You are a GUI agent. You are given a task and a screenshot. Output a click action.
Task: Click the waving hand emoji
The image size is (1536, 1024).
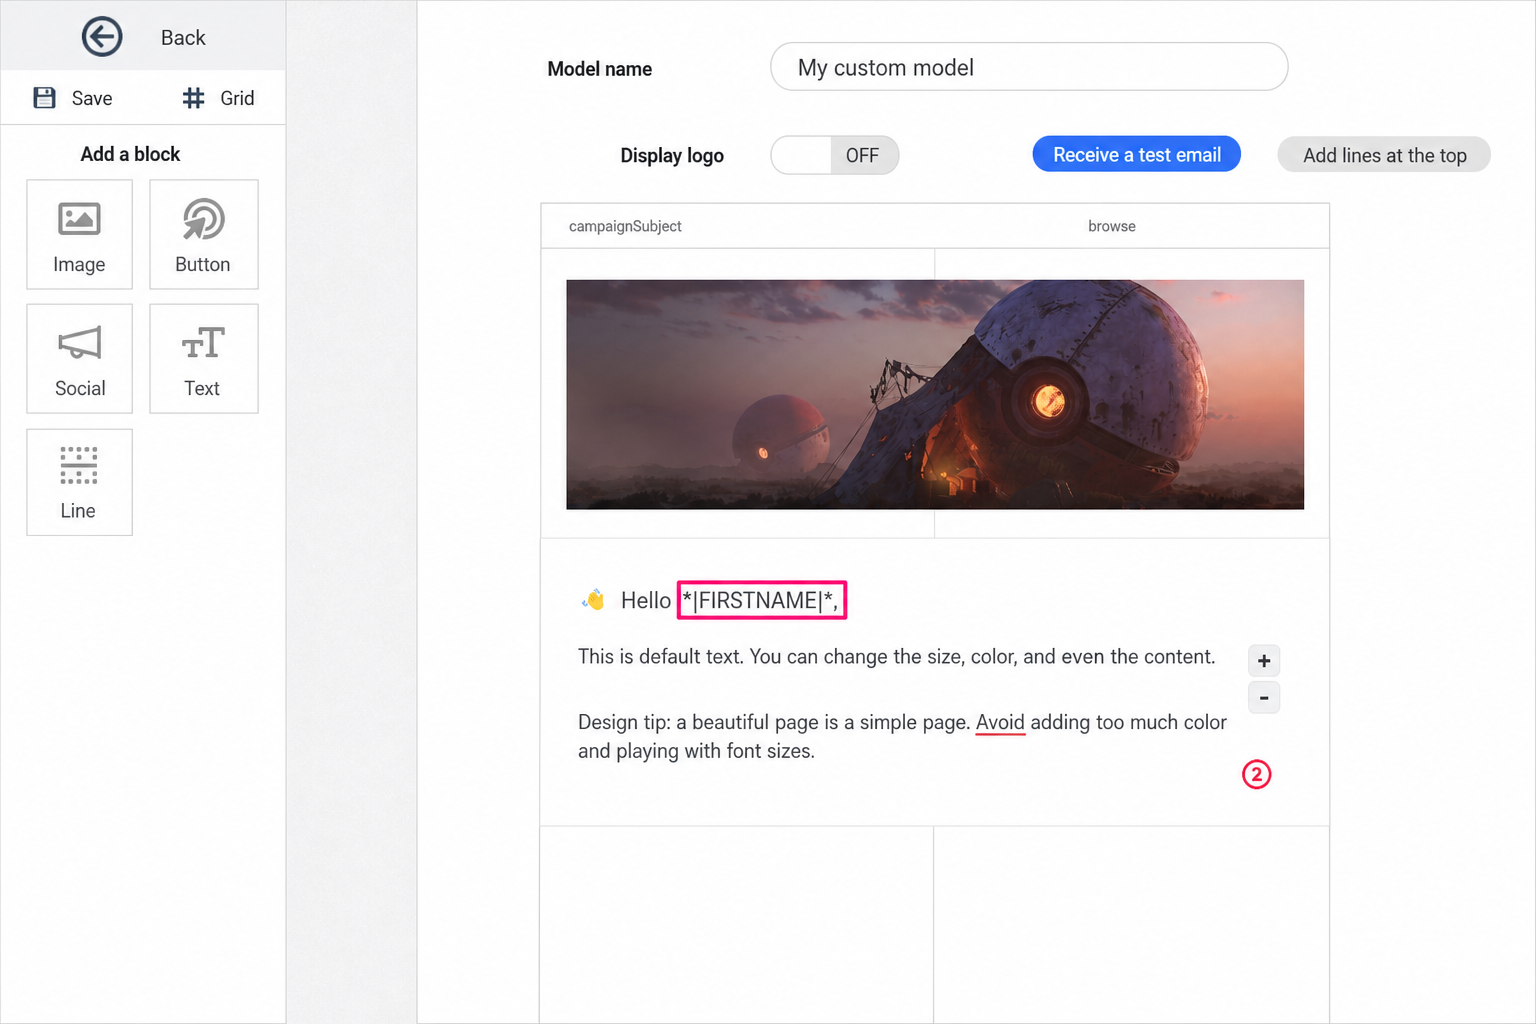pos(593,600)
